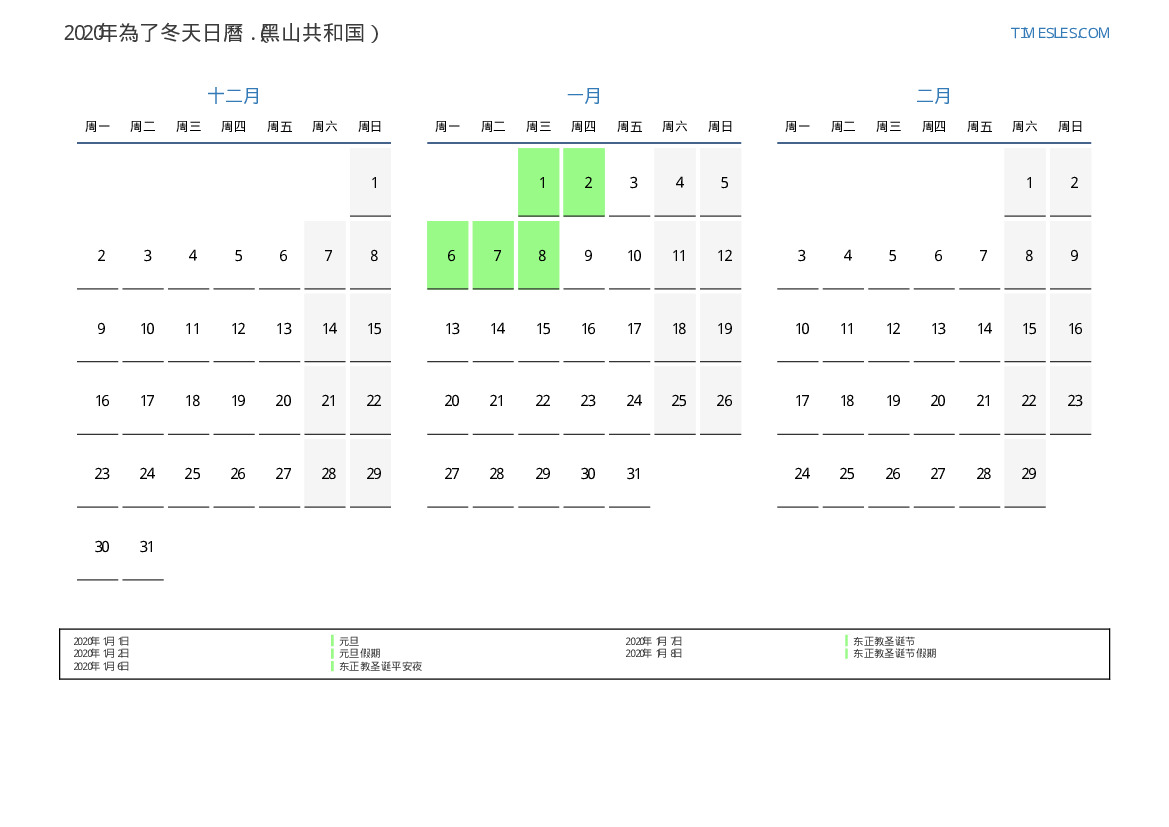Image resolution: width=1169 pixels, height=827 pixels.
Task: Choose the highlighted January 7 cell
Action: pos(493,255)
